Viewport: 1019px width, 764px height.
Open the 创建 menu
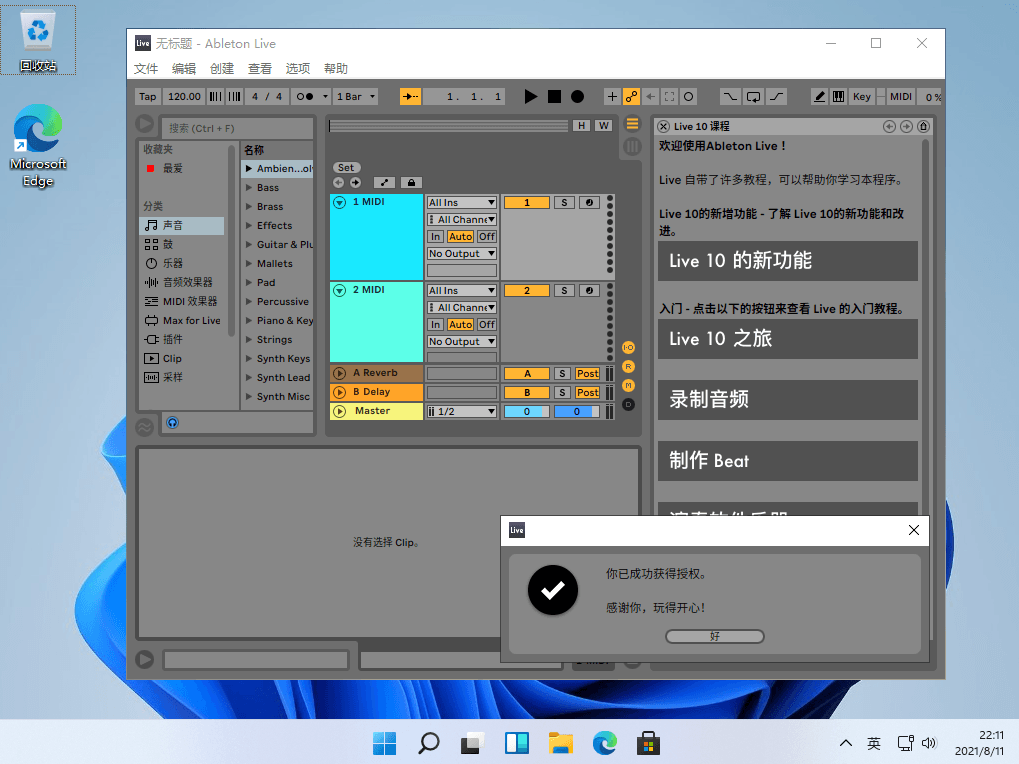point(222,68)
